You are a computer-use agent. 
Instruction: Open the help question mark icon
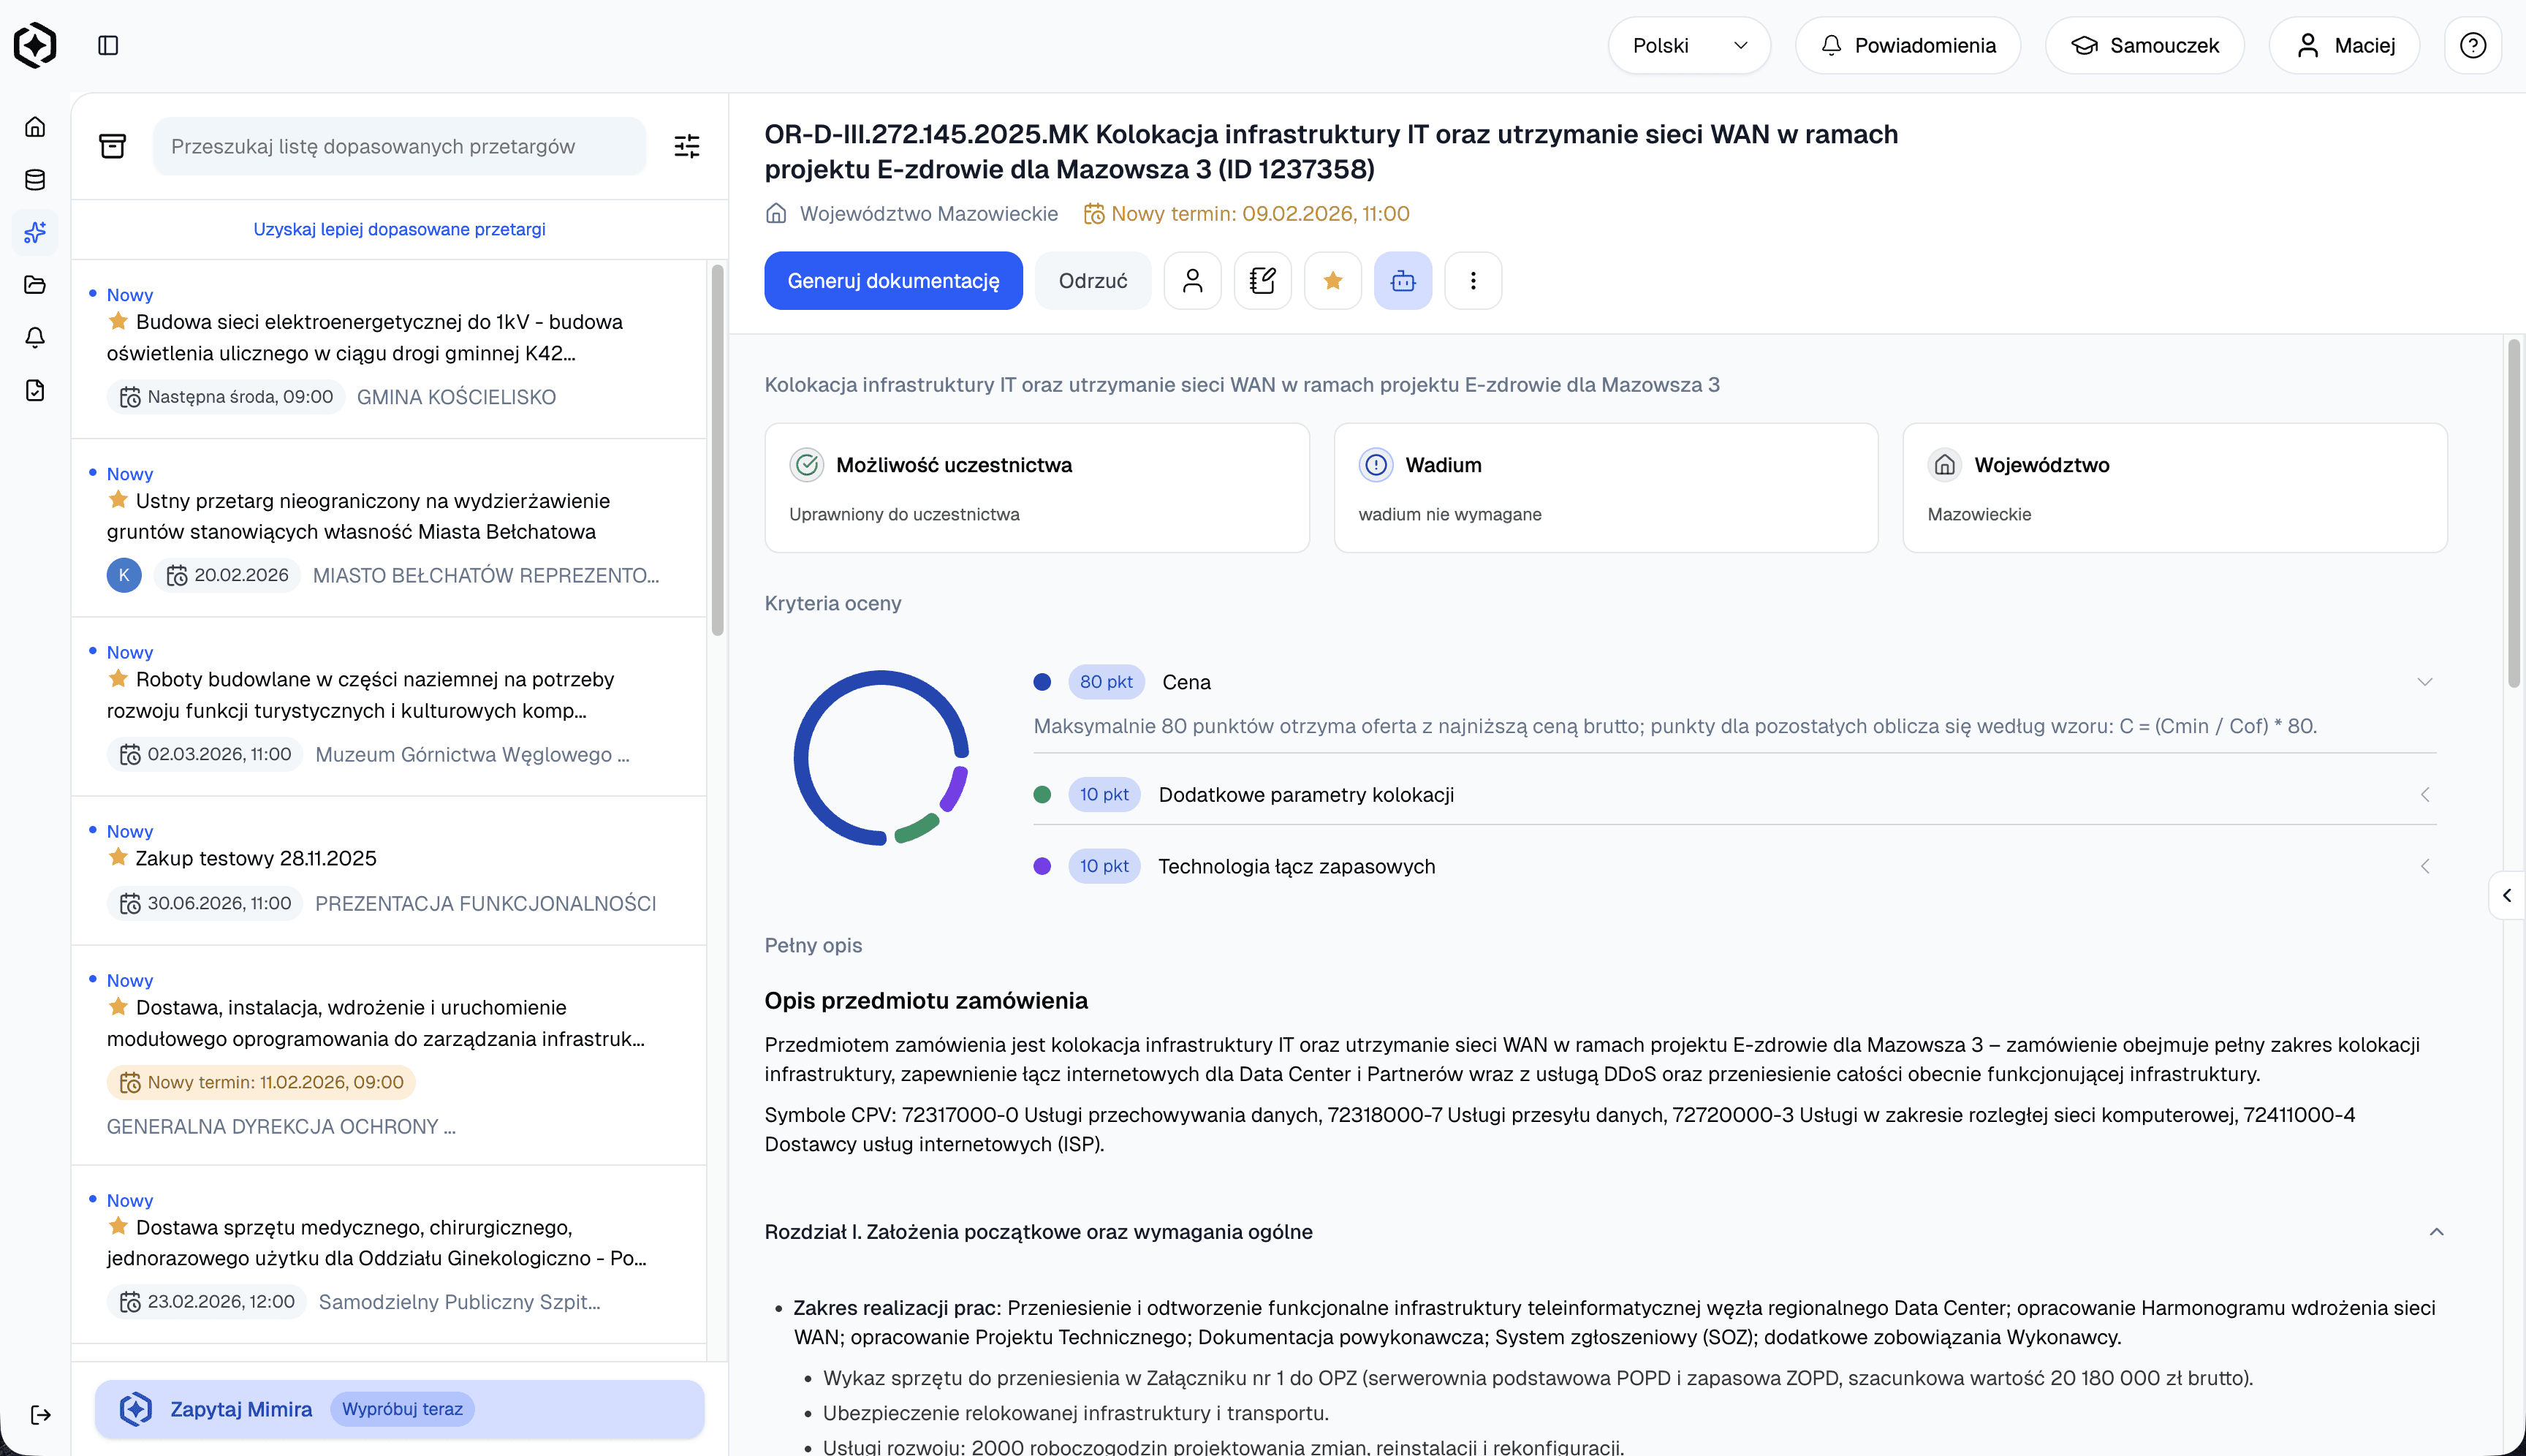2472,45
